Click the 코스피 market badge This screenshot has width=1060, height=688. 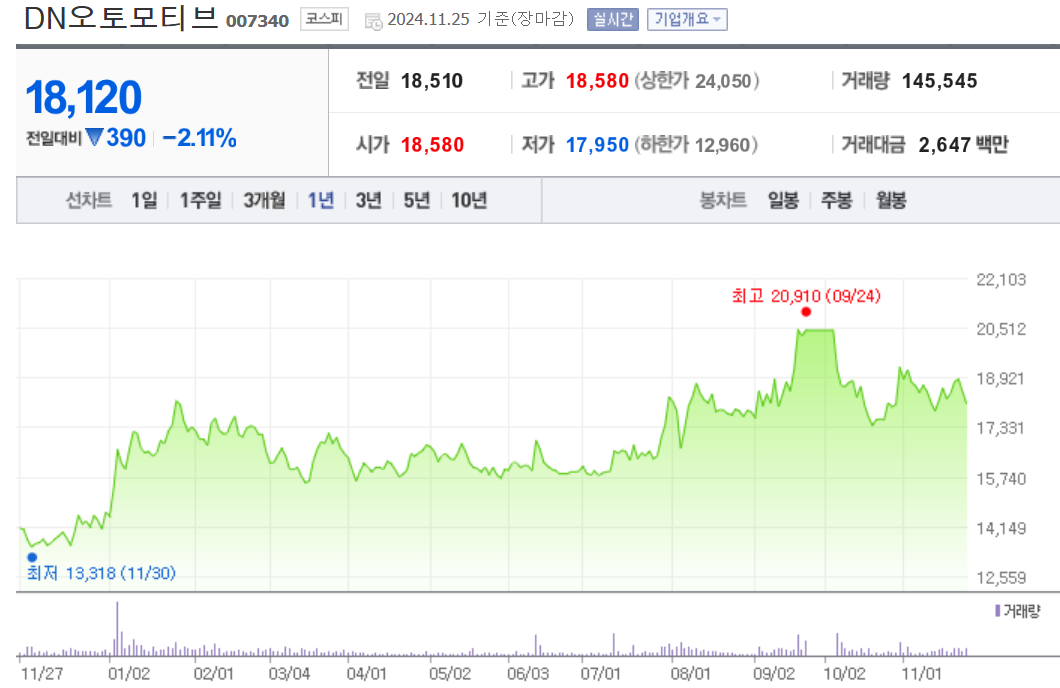pos(324,19)
